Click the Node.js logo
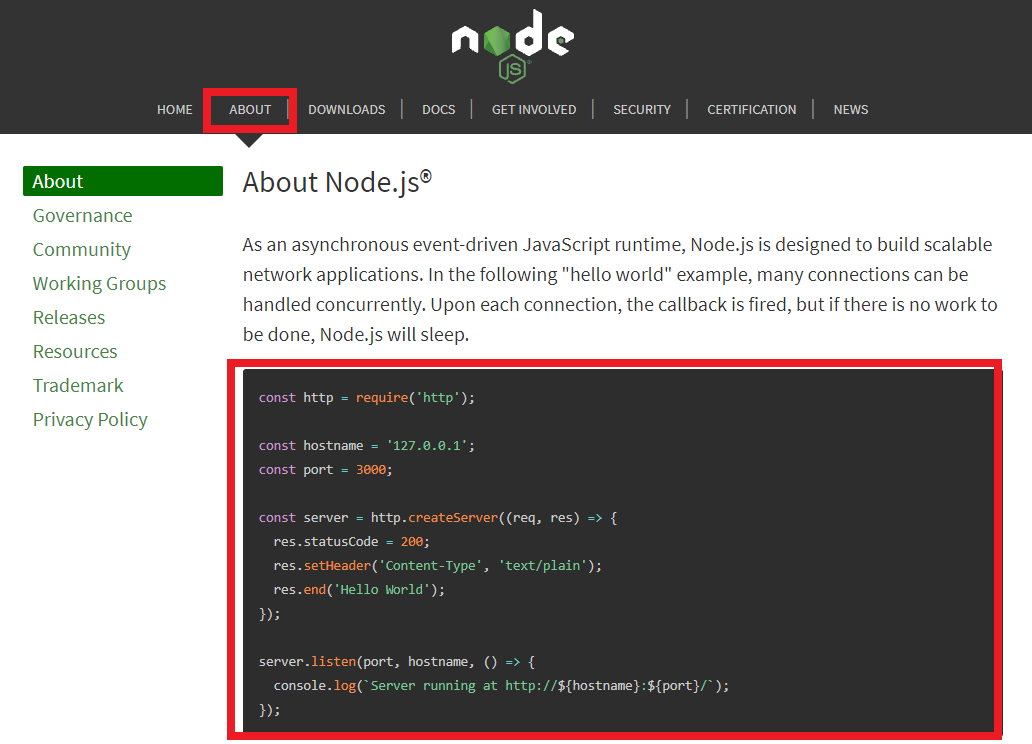 pyautogui.click(x=513, y=46)
